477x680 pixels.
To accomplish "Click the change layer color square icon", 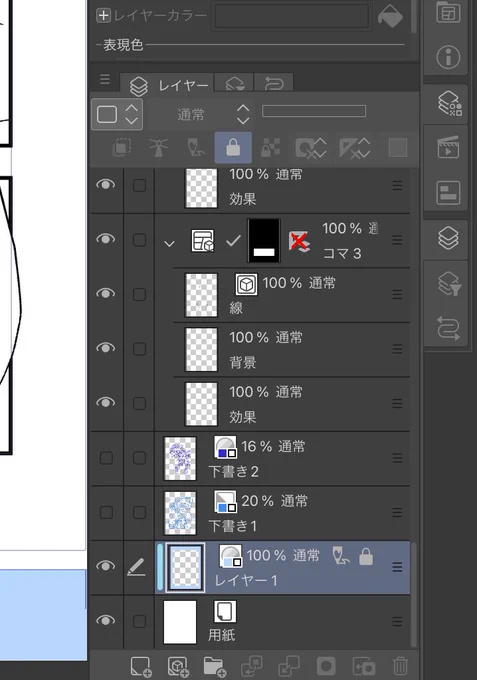I will (398, 147).
